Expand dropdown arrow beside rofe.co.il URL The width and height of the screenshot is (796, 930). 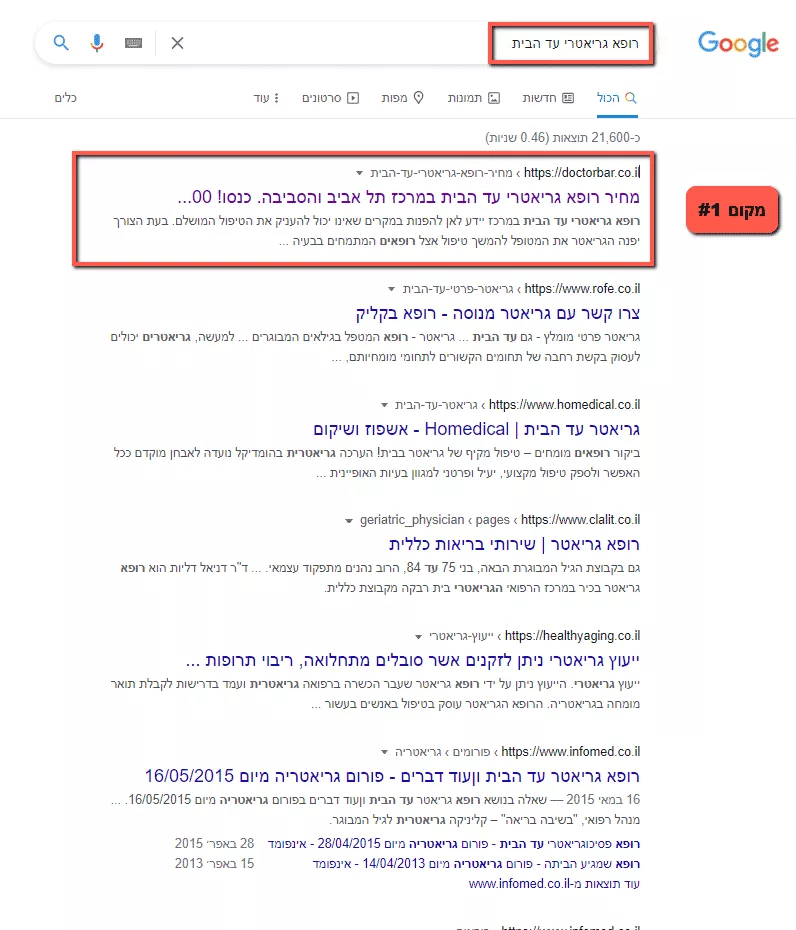click(391, 289)
